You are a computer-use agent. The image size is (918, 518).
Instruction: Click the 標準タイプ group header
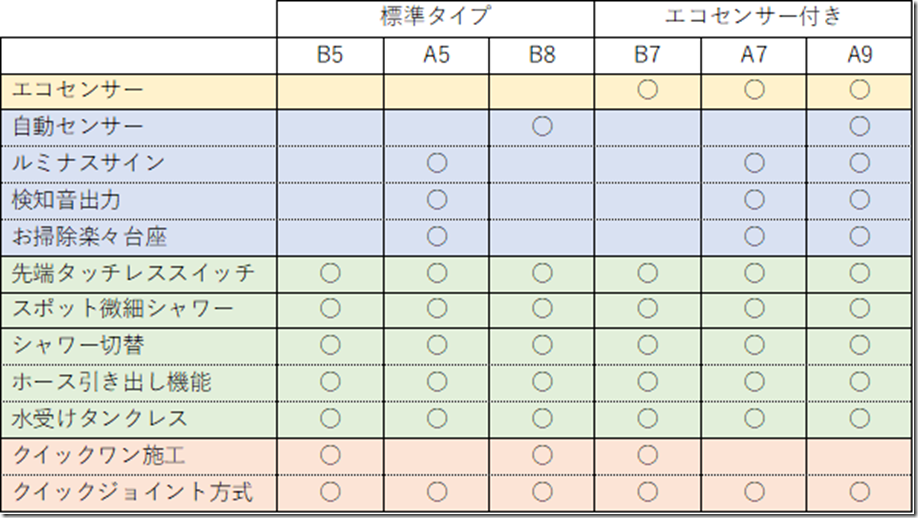point(436,16)
